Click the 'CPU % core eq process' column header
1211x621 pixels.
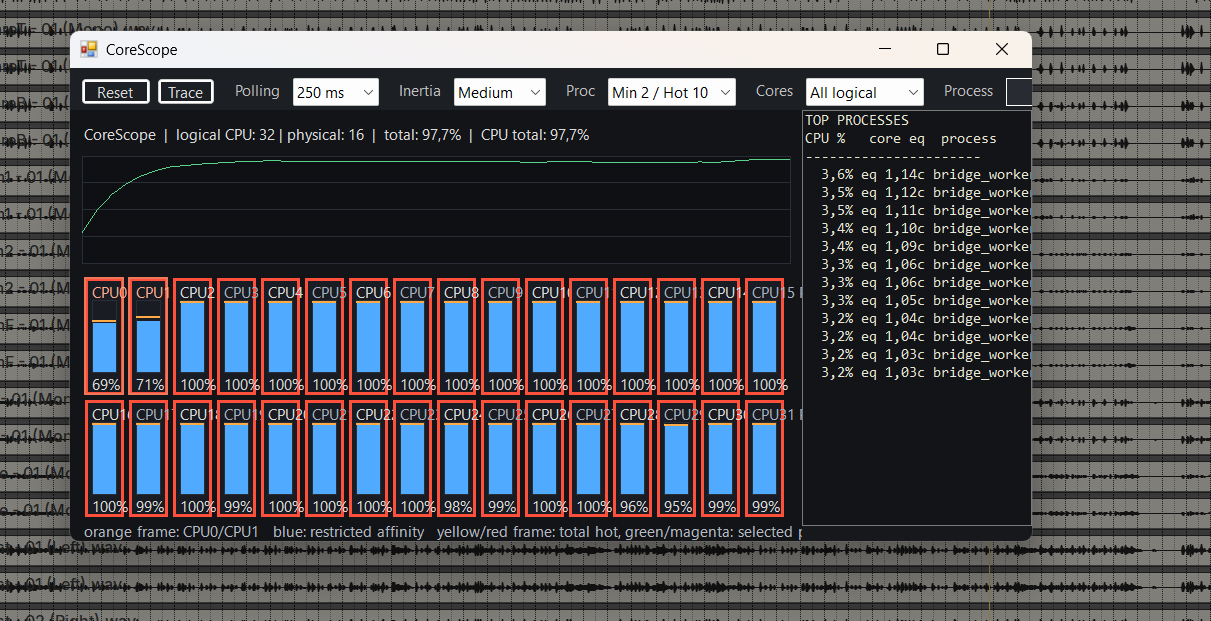(x=901, y=138)
